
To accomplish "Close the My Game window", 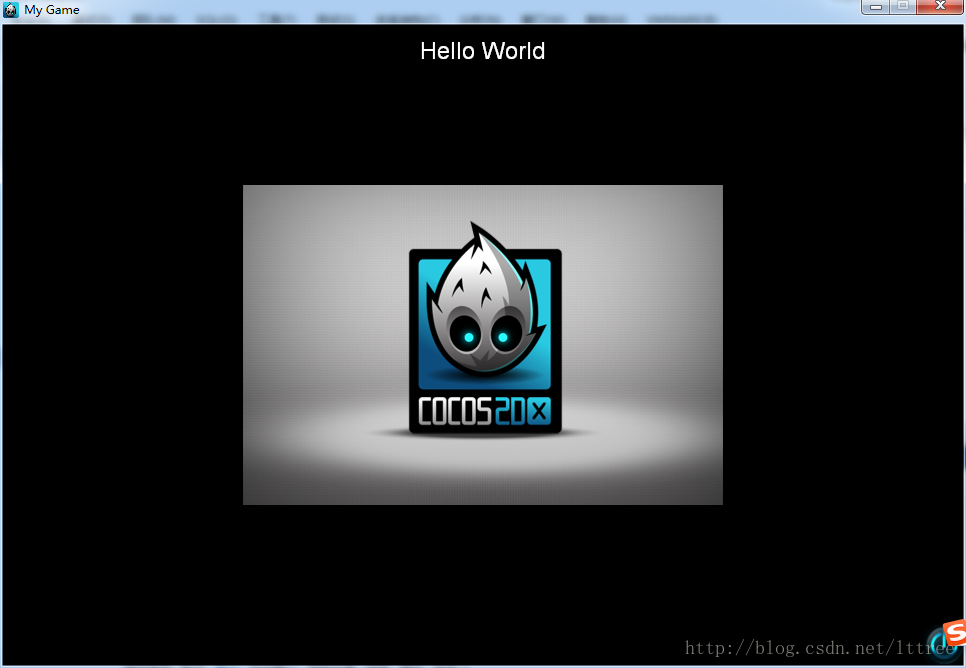I will (x=940, y=7).
